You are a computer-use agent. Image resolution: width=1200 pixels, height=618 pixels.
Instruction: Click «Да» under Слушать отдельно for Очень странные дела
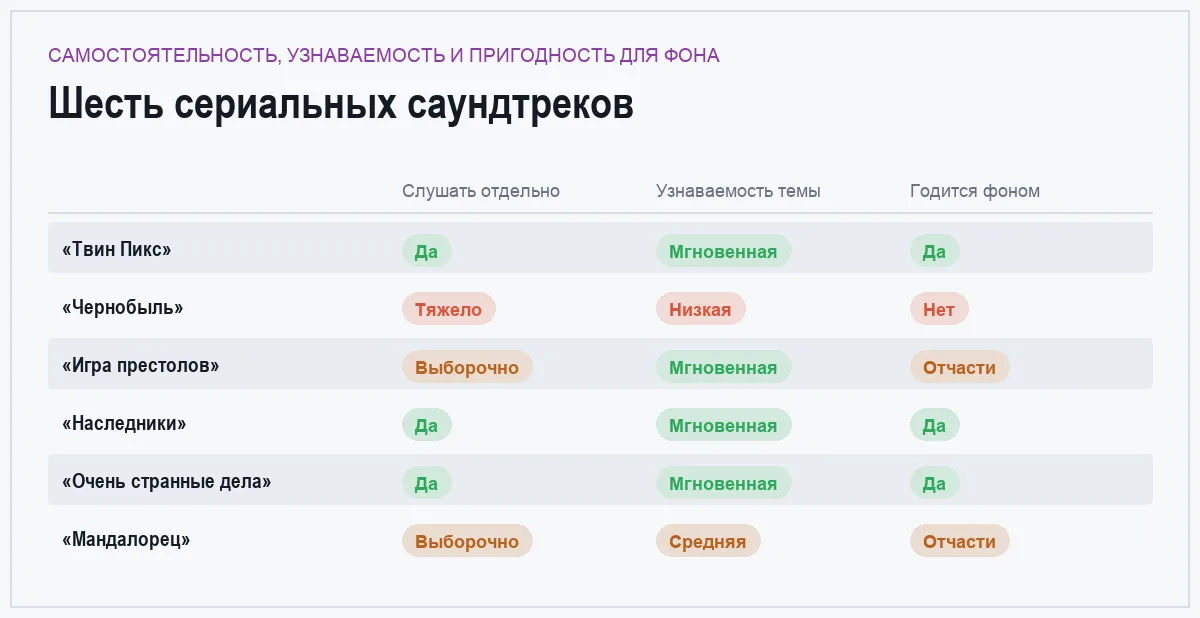point(427,483)
